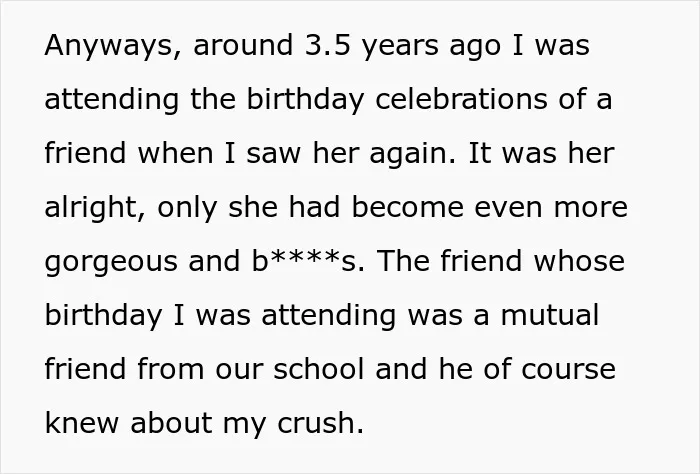Click the word "saw" in the third line

274,154
